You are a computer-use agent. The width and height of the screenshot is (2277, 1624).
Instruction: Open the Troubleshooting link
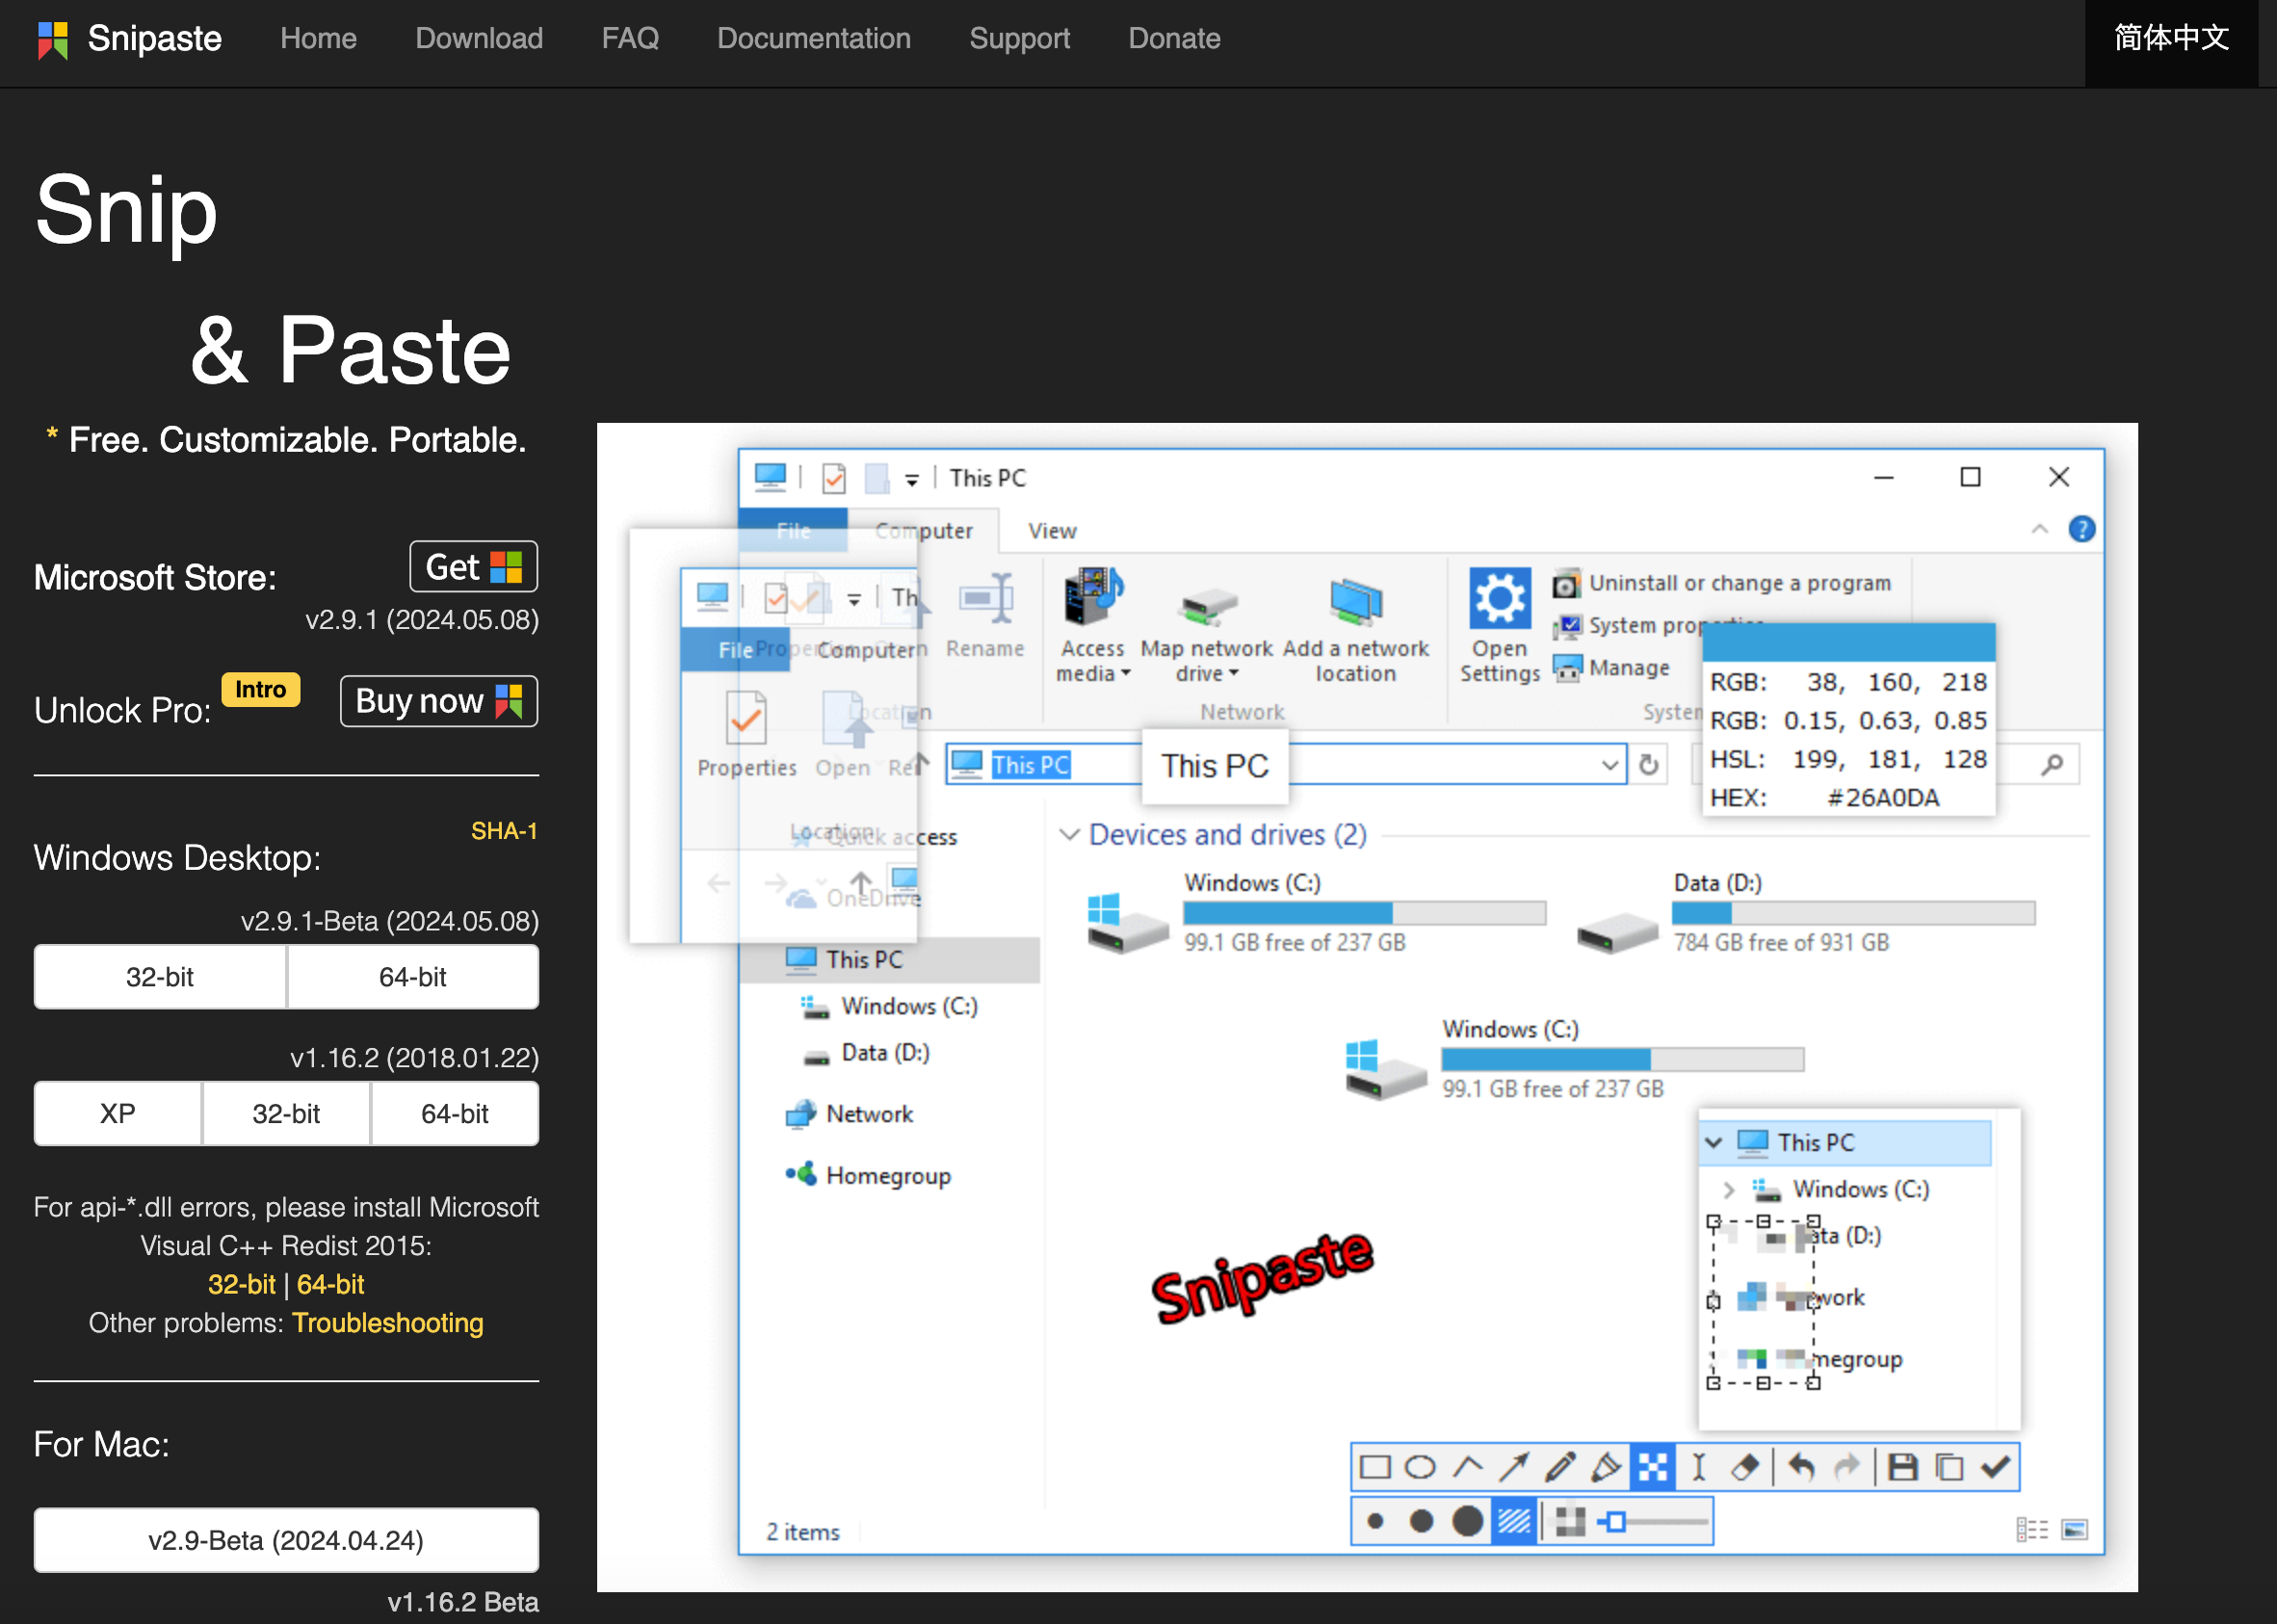[x=388, y=1322]
